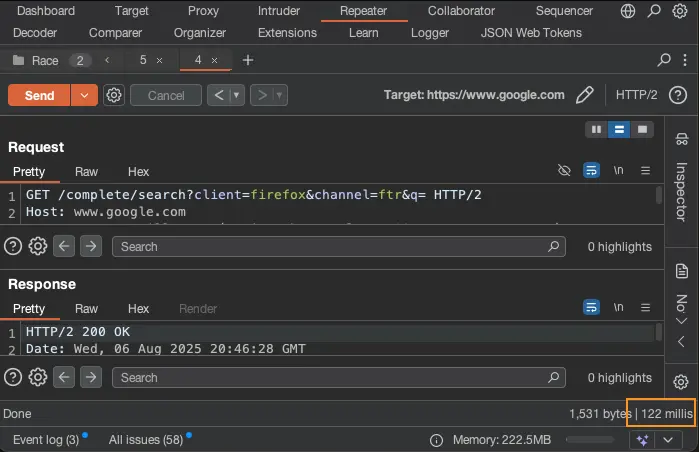Toggle hidden request items eye icon
Image resolution: width=699 pixels, height=452 pixels.
[x=564, y=171]
